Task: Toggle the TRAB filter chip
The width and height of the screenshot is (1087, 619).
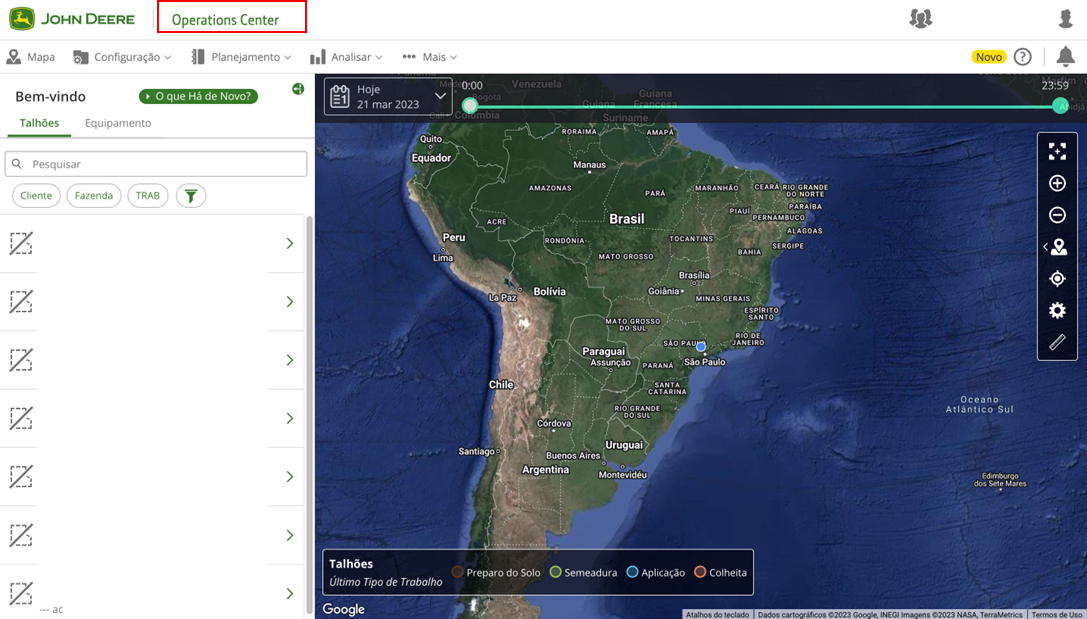Action: (x=148, y=196)
